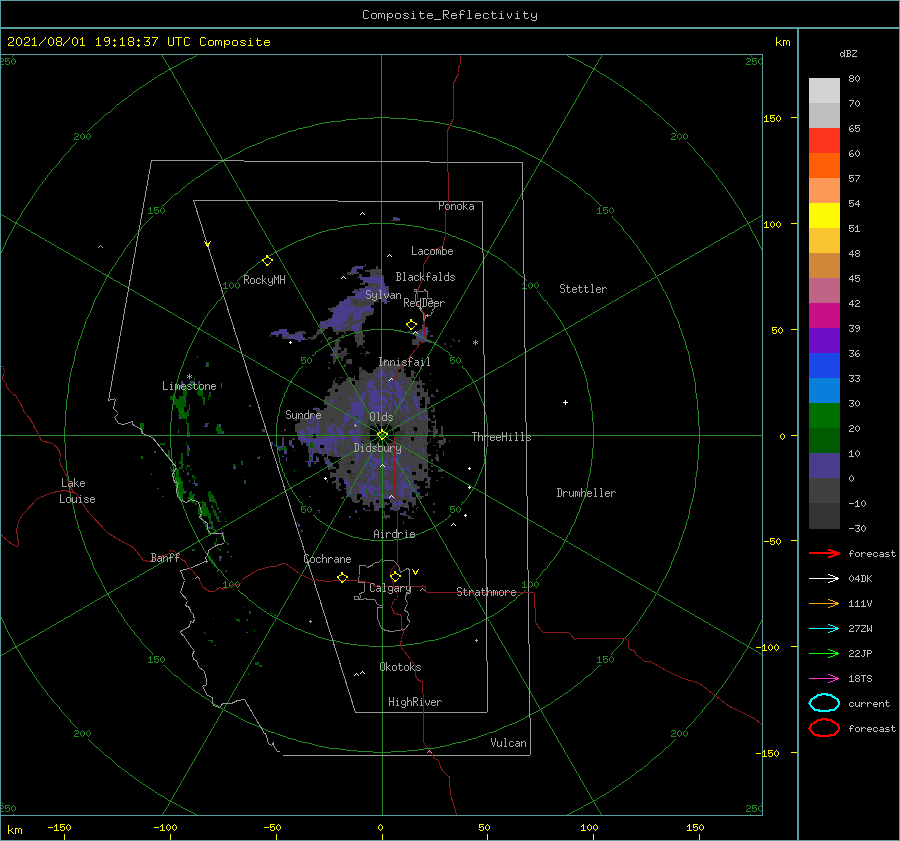Click the magenta 18TS arrow icon
Screen dimensions: 900x841
pyautogui.click(x=824, y=679)
